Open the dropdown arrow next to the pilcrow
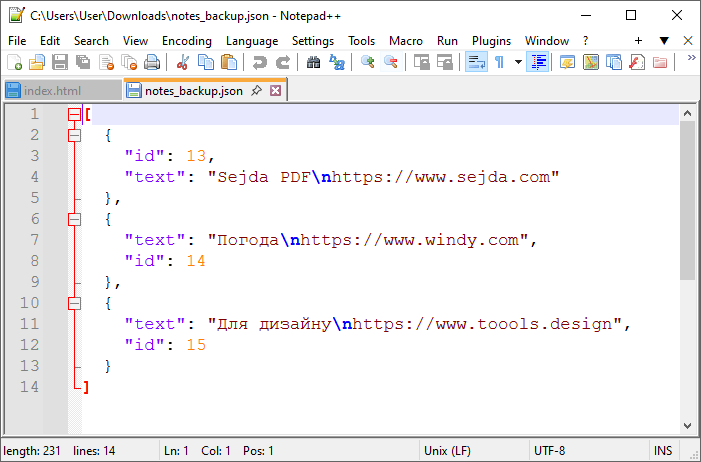The image size is (701, 462). tap(518, 62)
